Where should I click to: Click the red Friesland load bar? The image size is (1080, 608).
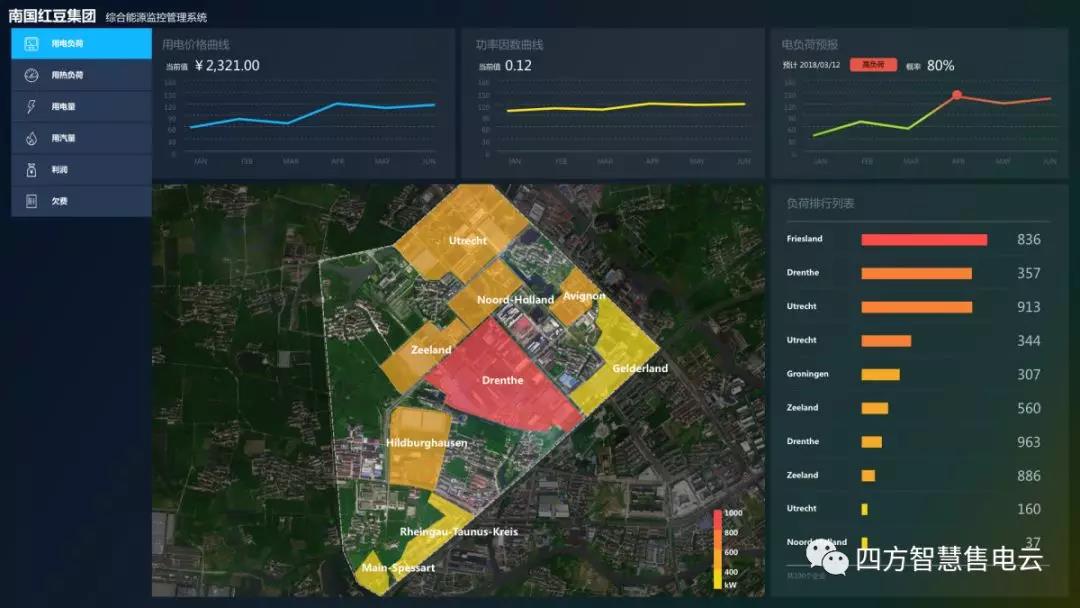coord(923,240)
